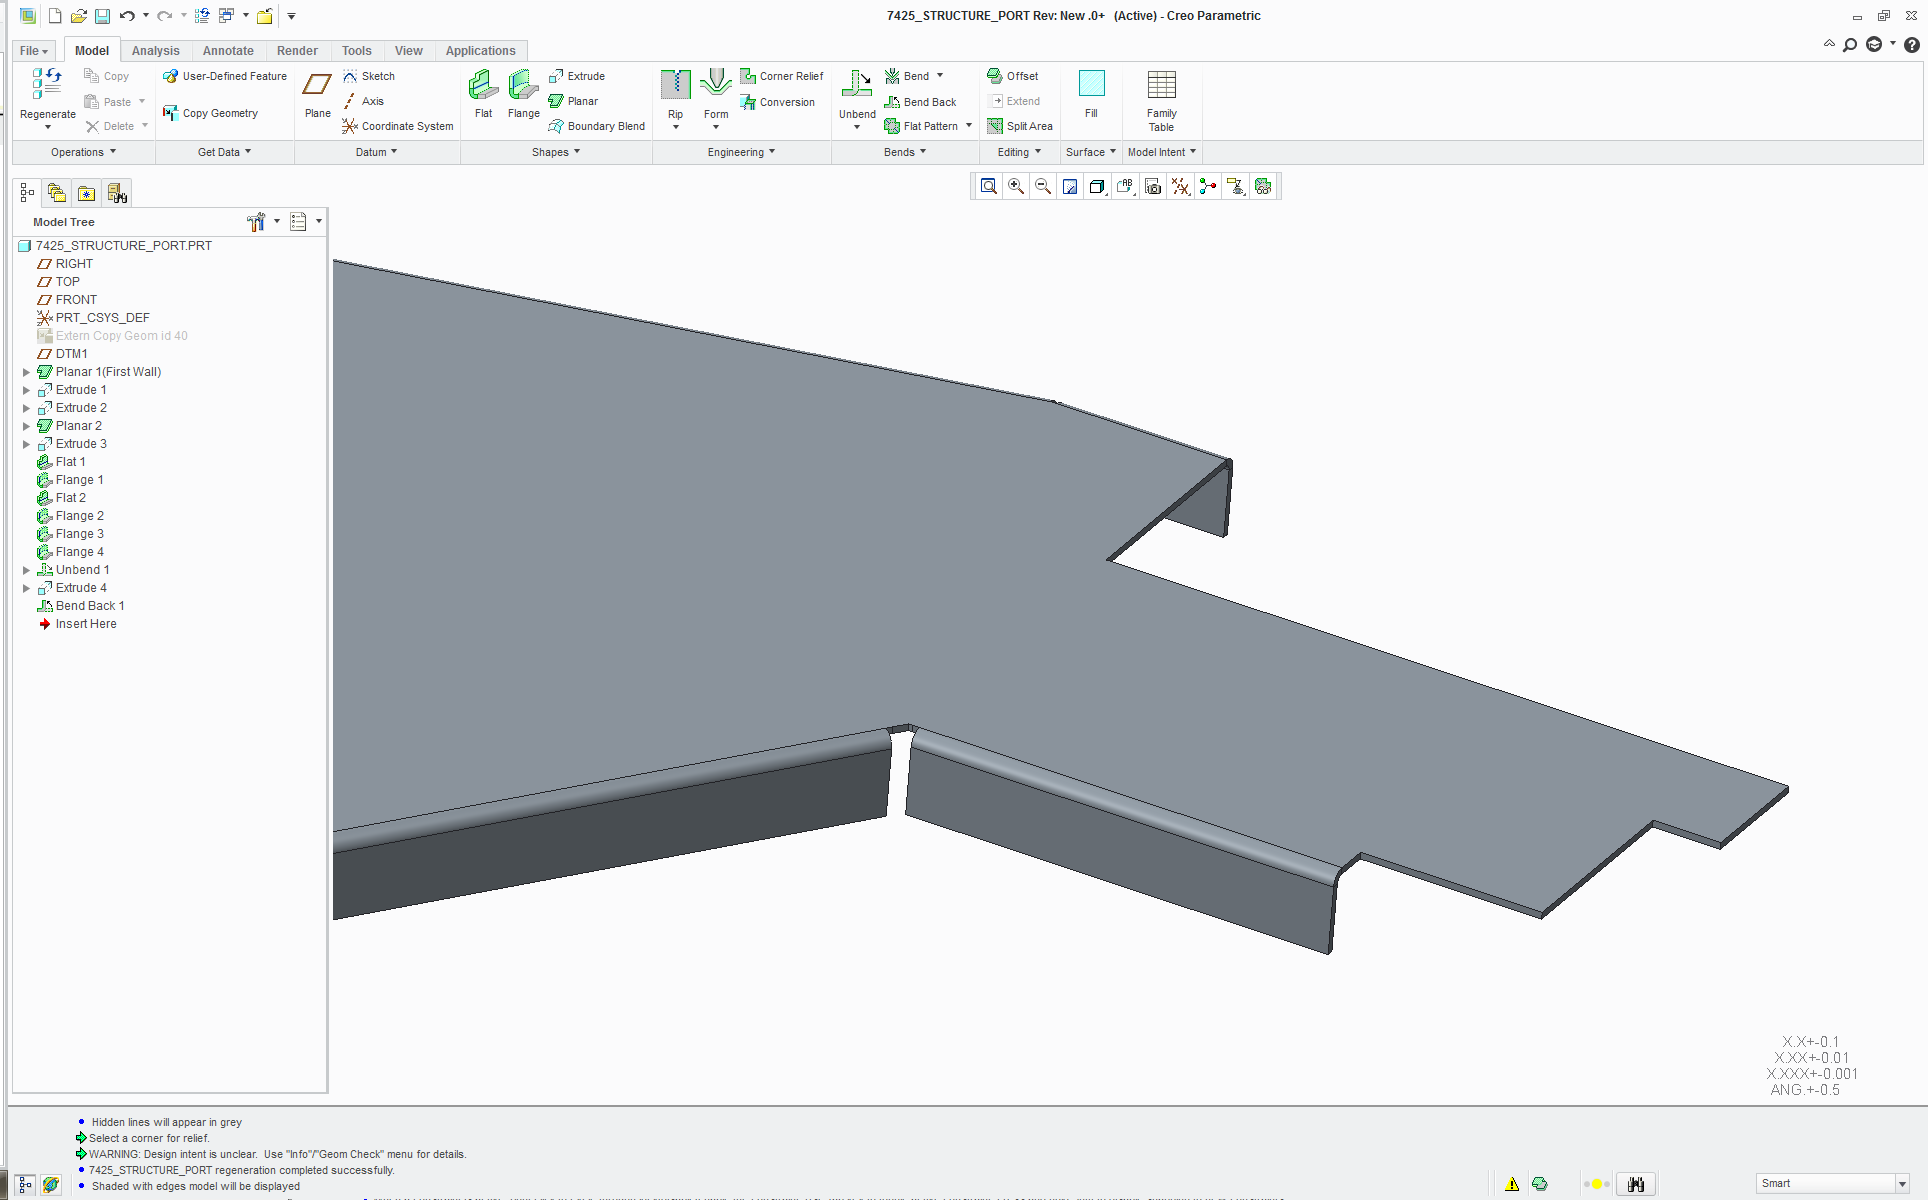
Task: Click Refit in the graphics toolbar
Action: 989,186
